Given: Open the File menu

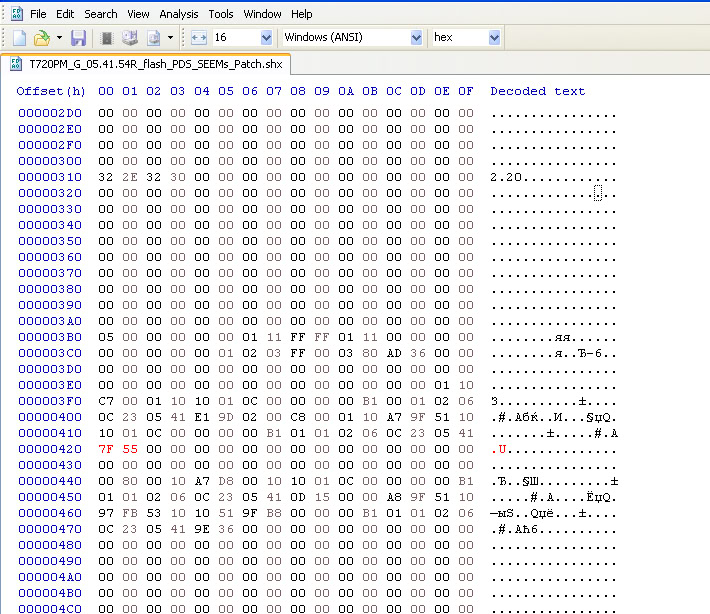Looking at the screenshot, I should [38, 14].
